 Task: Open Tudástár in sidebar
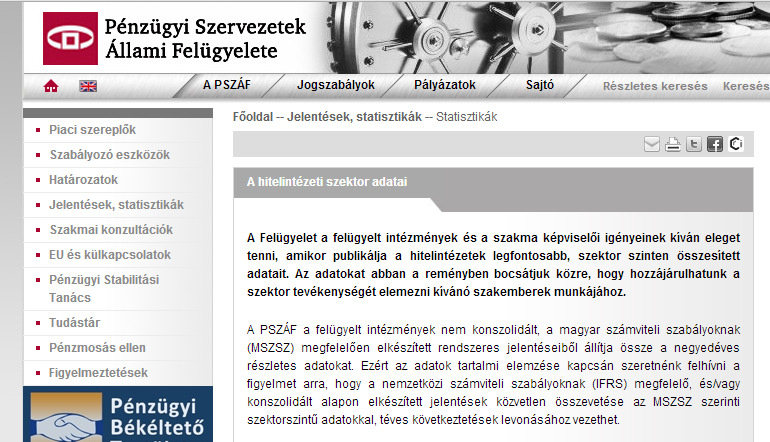coord(75,323)
